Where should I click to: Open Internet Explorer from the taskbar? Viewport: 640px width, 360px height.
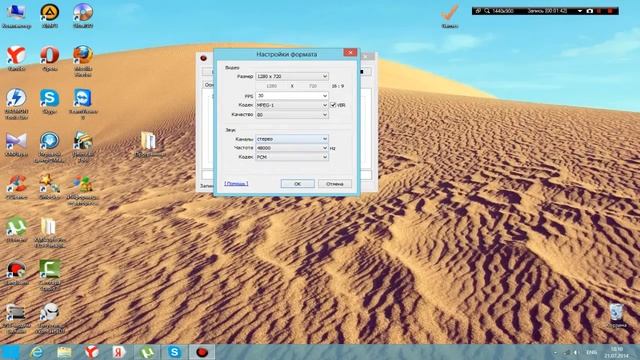(x=36, y=352)
